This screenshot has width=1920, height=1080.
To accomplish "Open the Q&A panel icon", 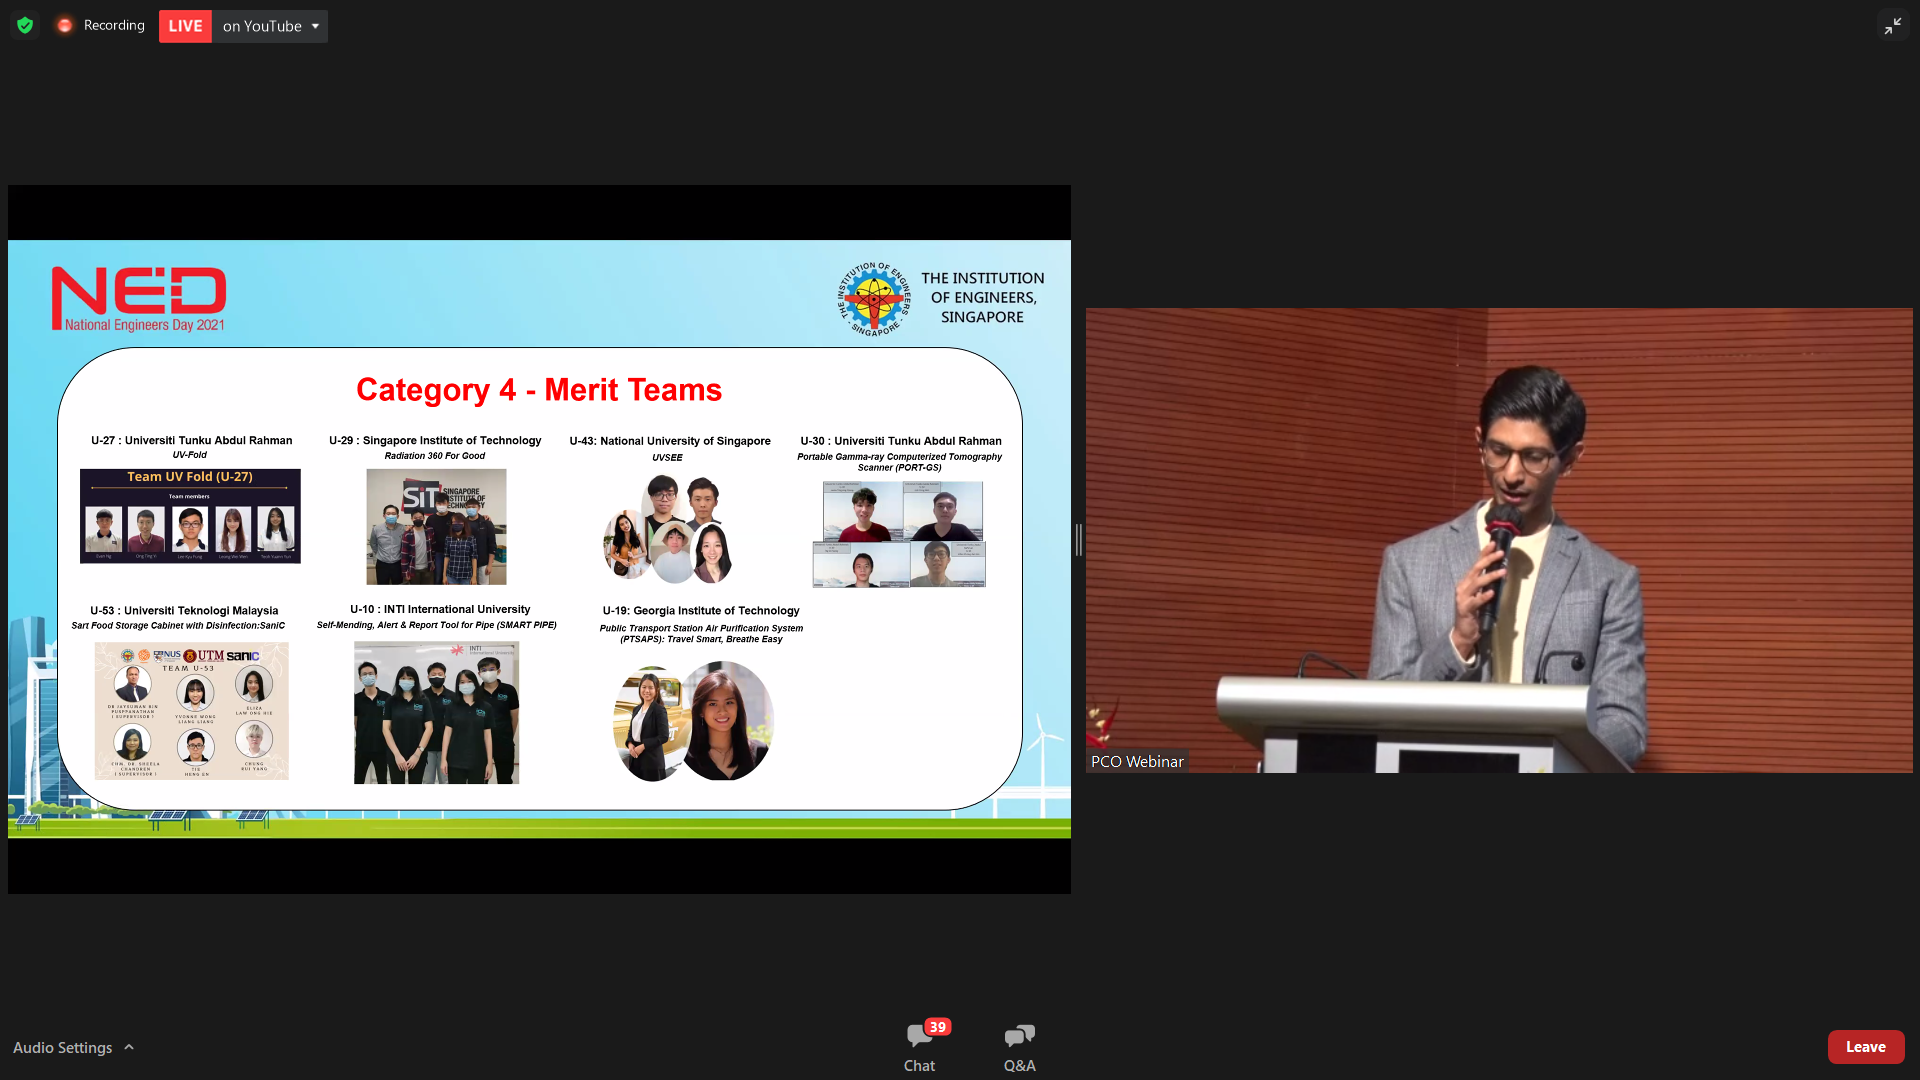I will coord(1020,1036).
